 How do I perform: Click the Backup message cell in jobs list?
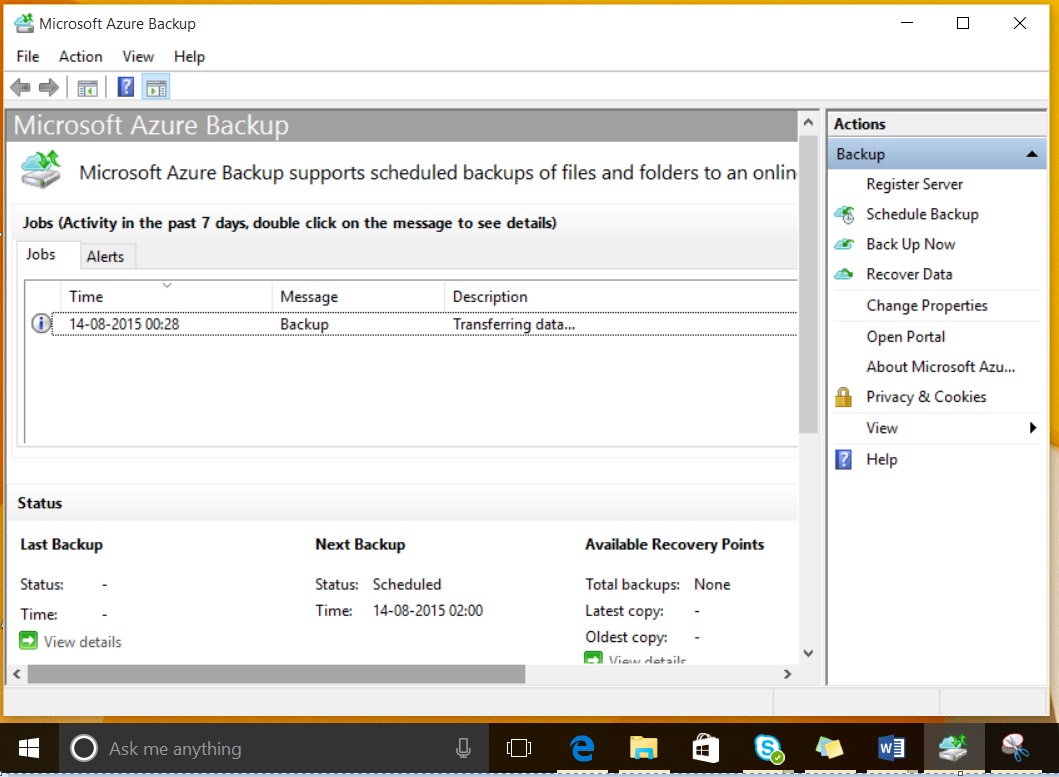[304, 324]
